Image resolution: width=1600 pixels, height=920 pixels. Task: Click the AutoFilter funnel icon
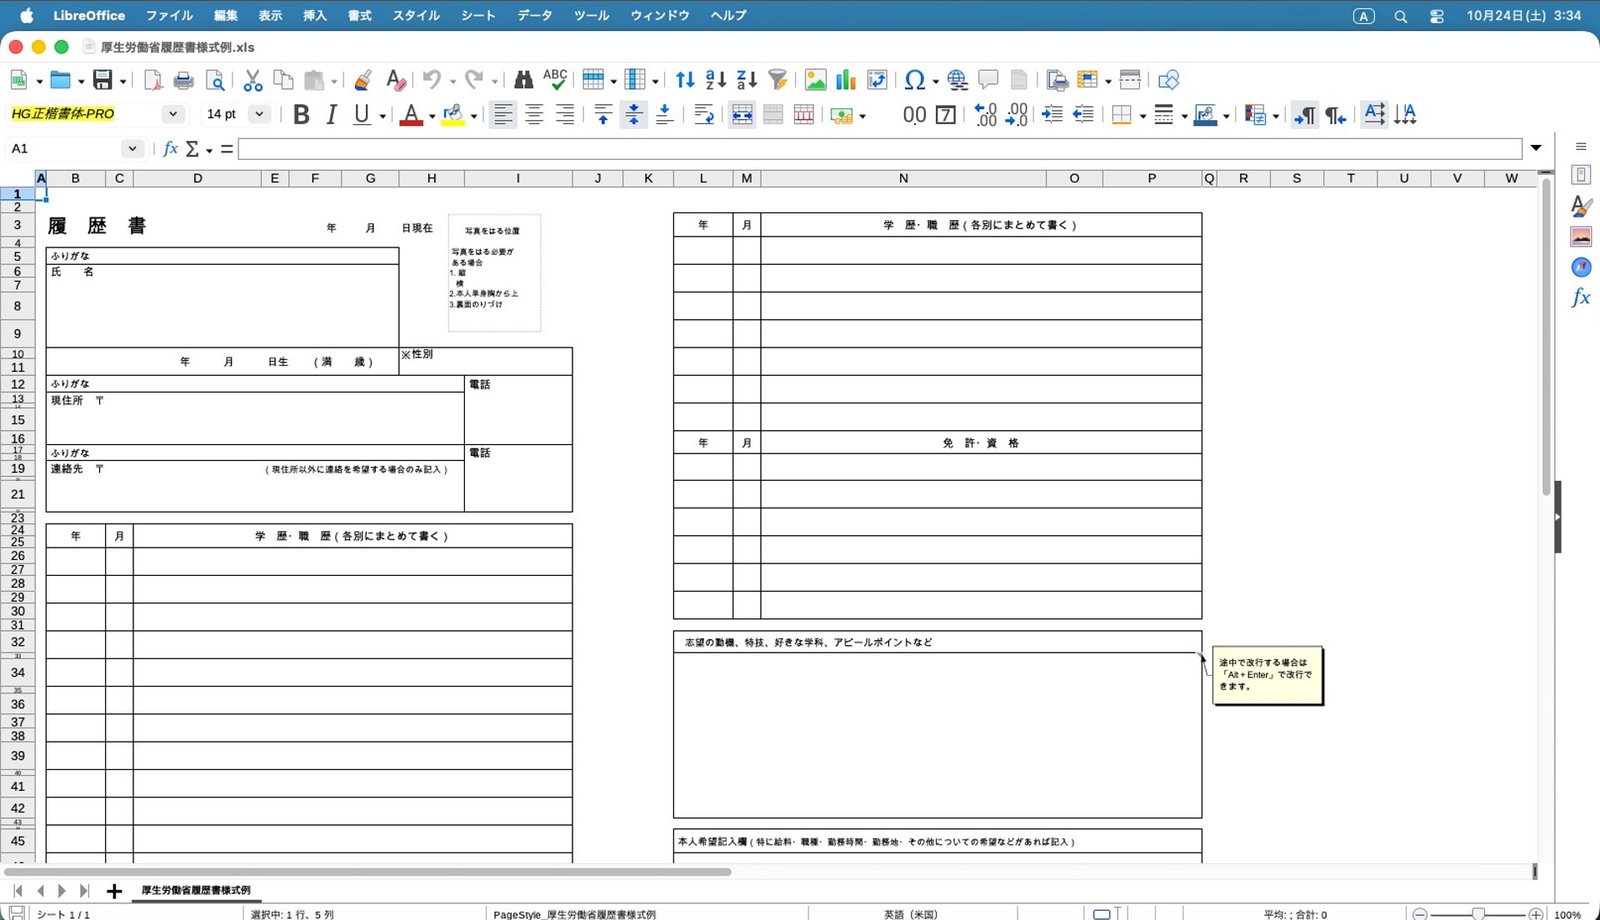(778, 80)
